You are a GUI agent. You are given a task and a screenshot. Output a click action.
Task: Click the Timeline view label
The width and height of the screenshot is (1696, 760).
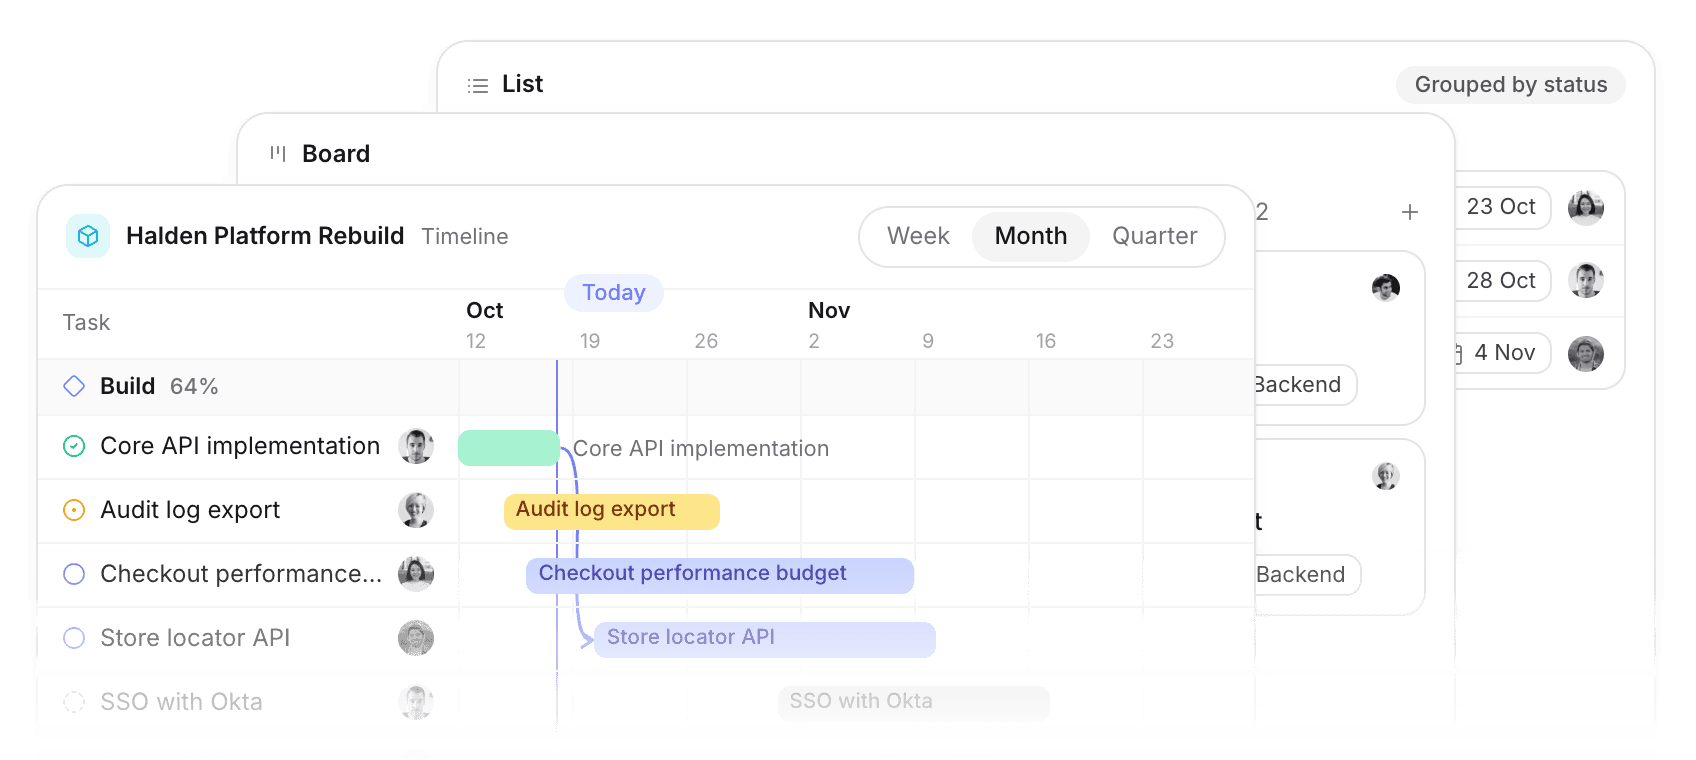[465, 236]
